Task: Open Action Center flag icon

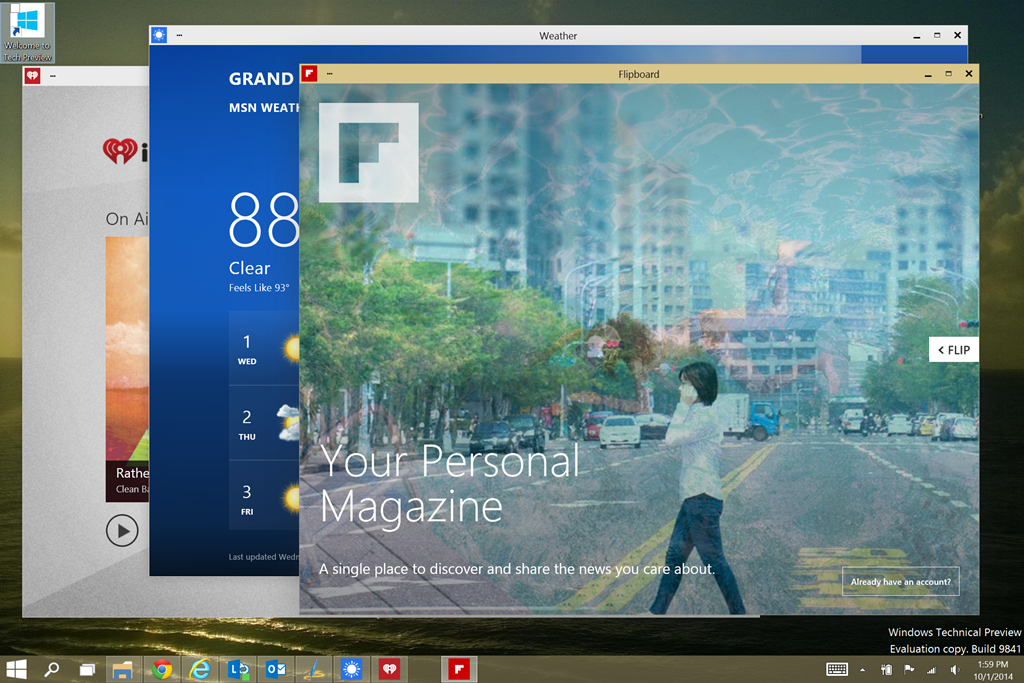Action: pyautogui.click(x=908, y=669)
